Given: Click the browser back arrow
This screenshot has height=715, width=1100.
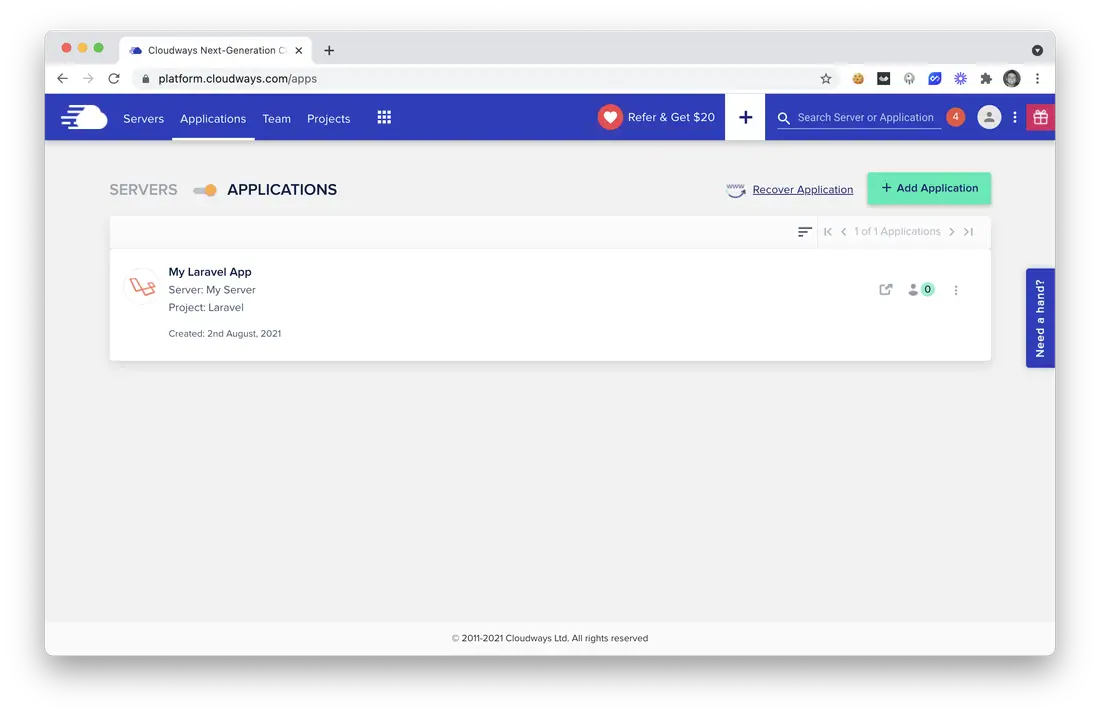Looking at the screenshot, I should [62, 79].
